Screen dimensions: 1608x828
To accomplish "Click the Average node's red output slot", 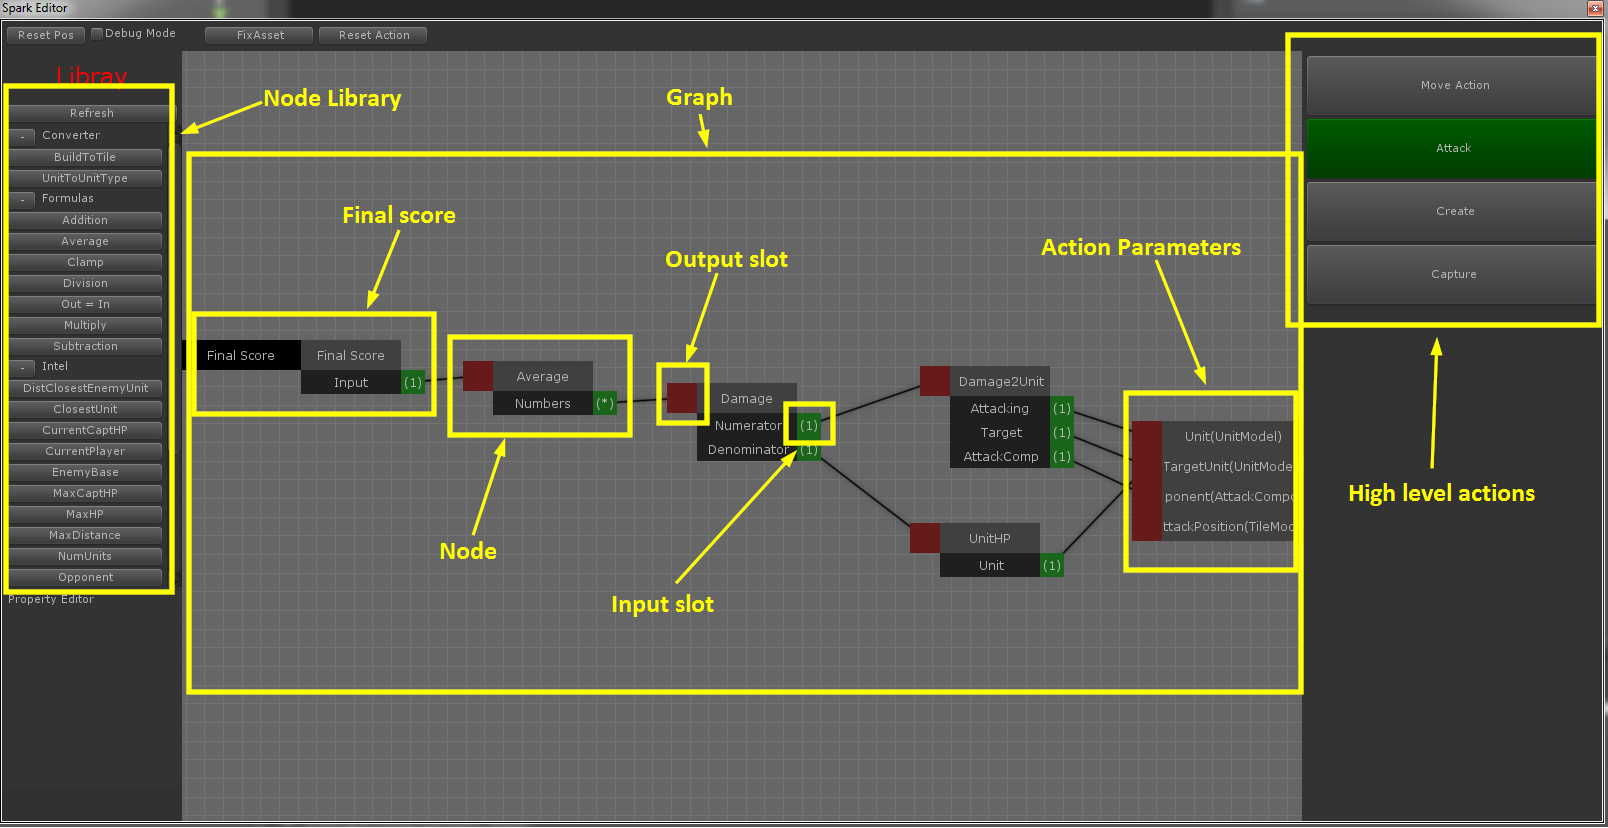I will pos(478,376).
